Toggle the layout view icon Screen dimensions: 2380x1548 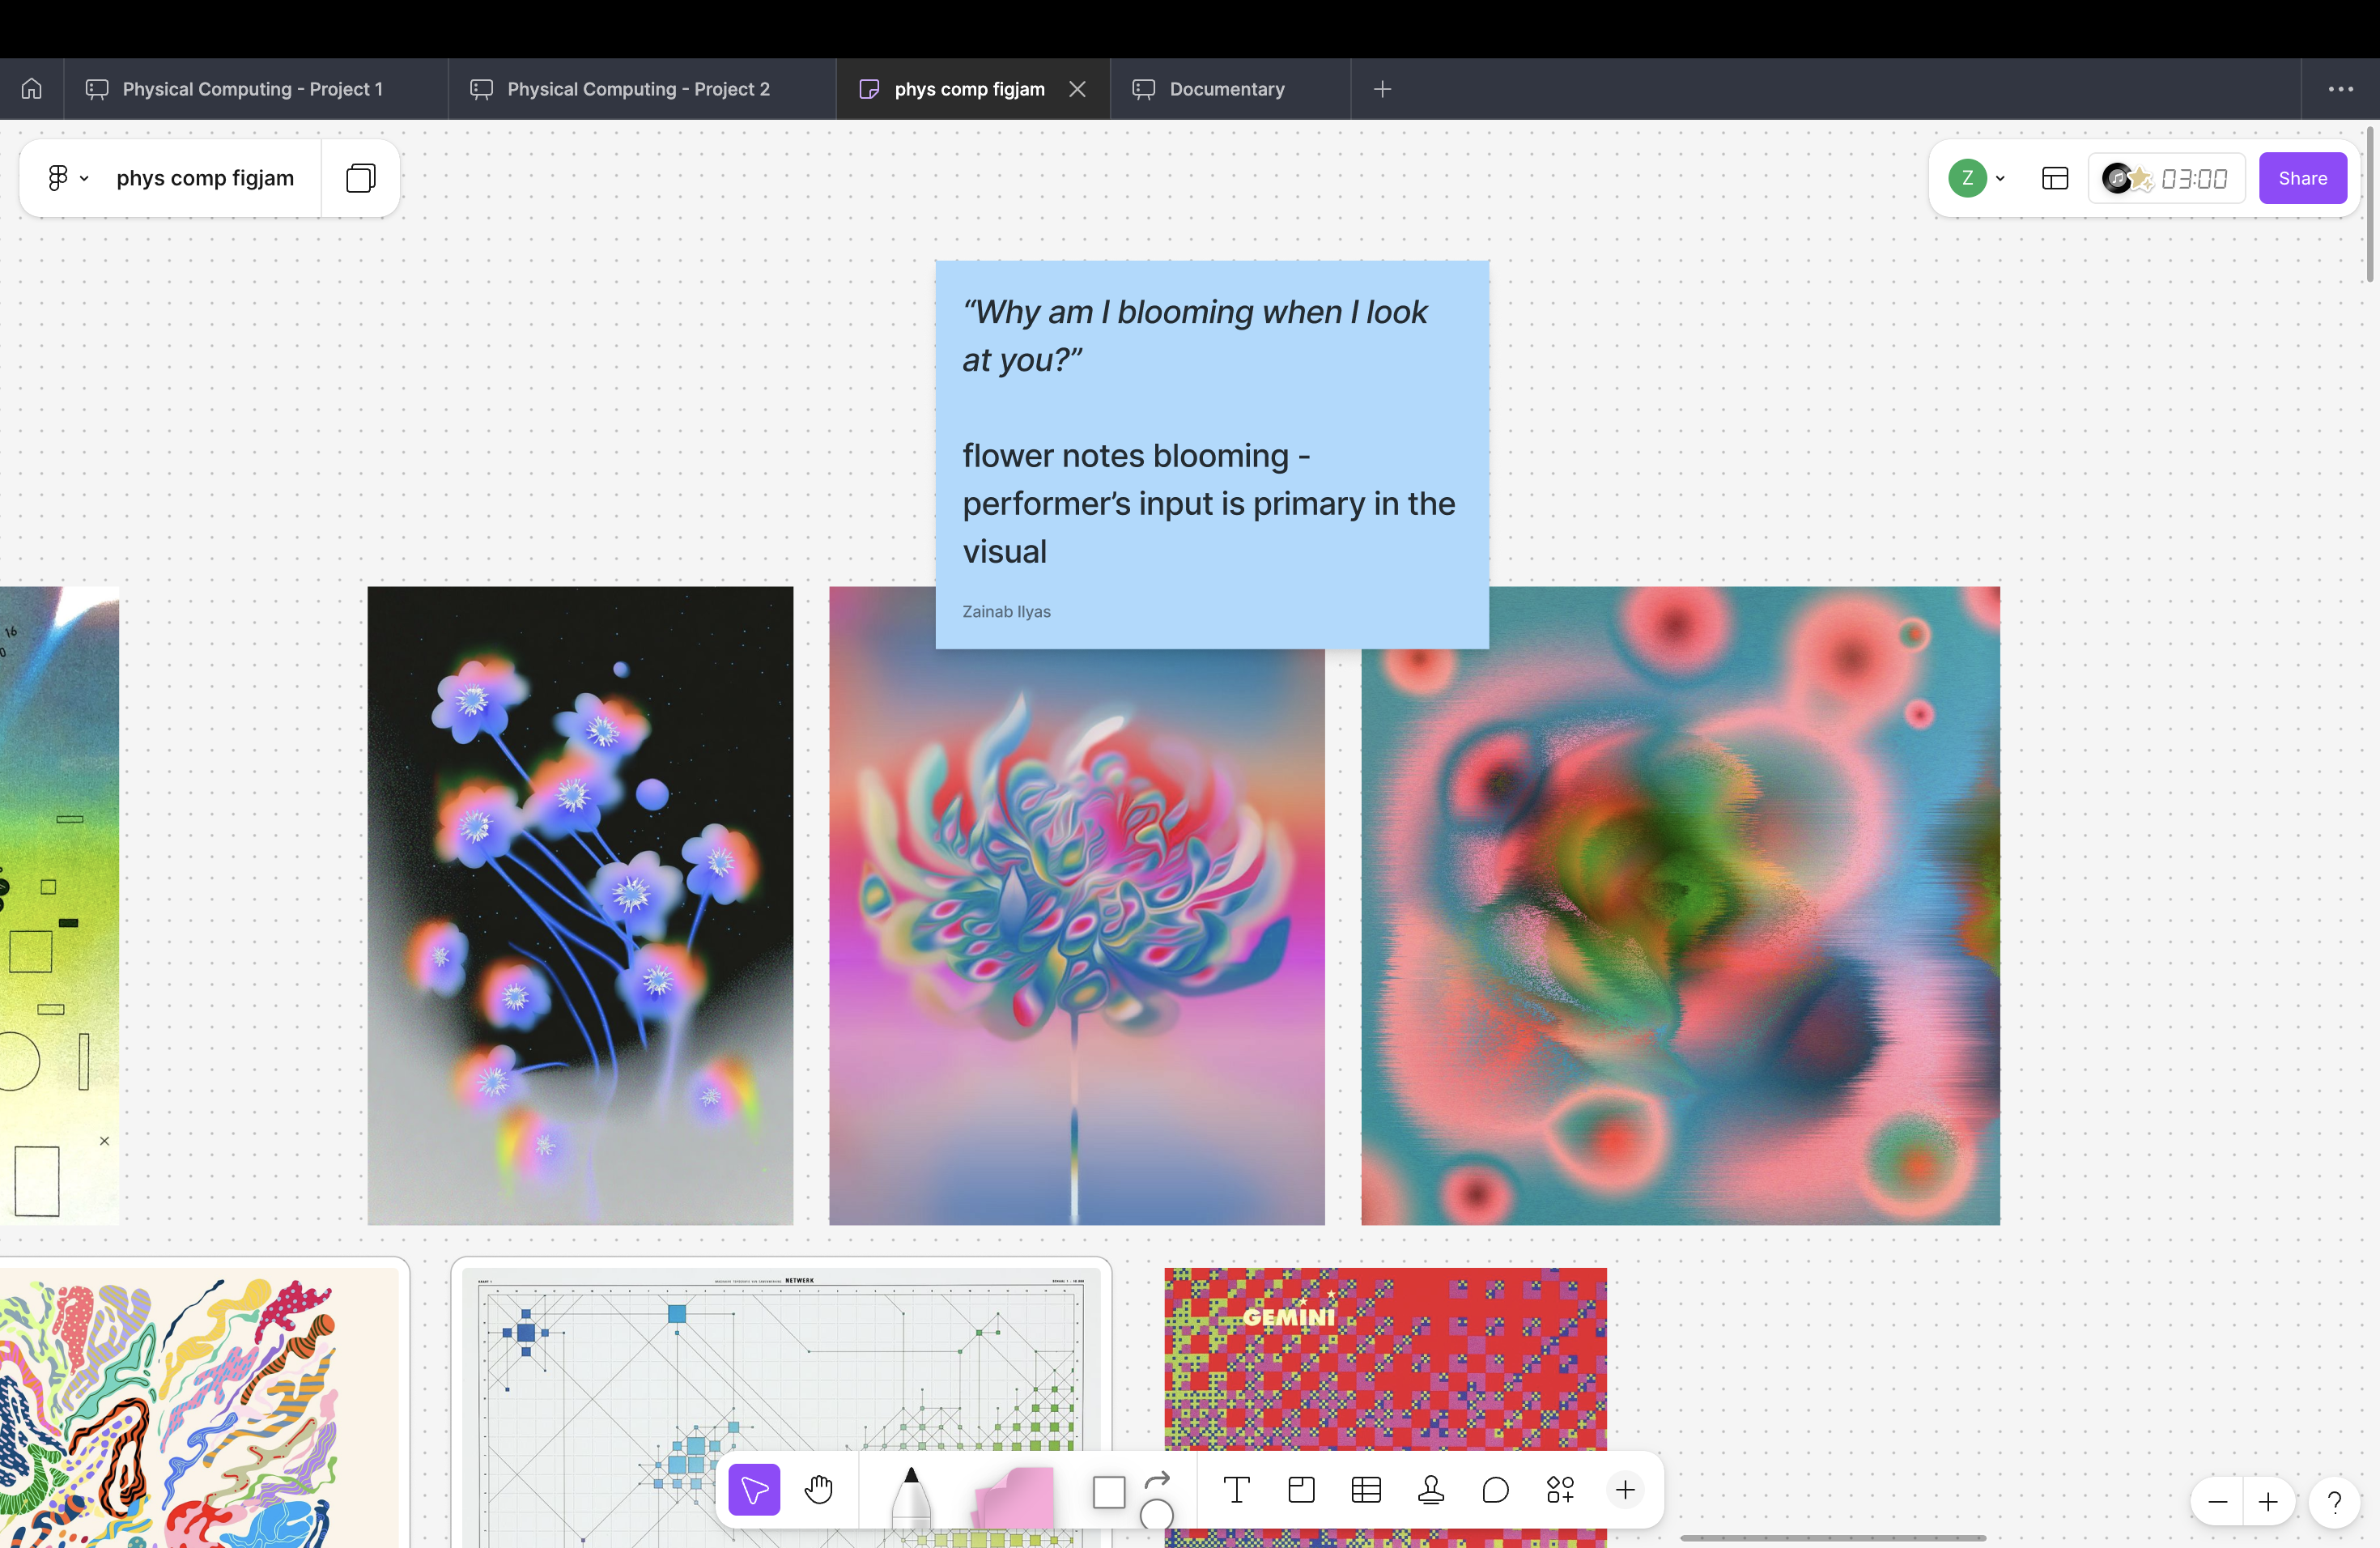(2054, 178)
